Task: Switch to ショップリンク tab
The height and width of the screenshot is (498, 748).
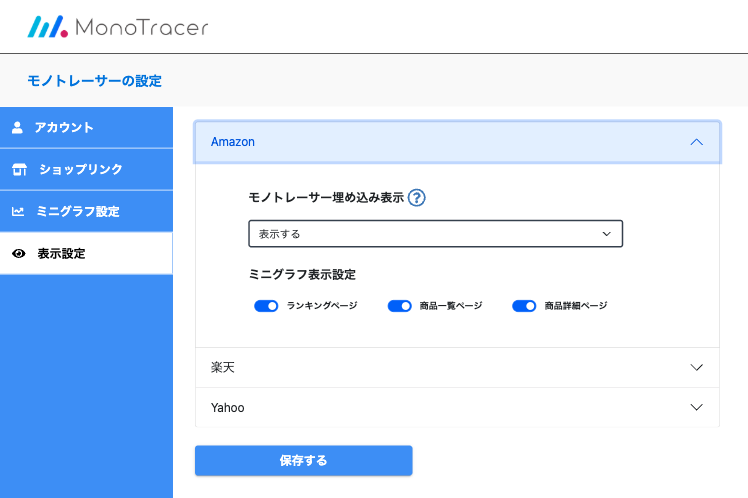Action: point(80,170)
